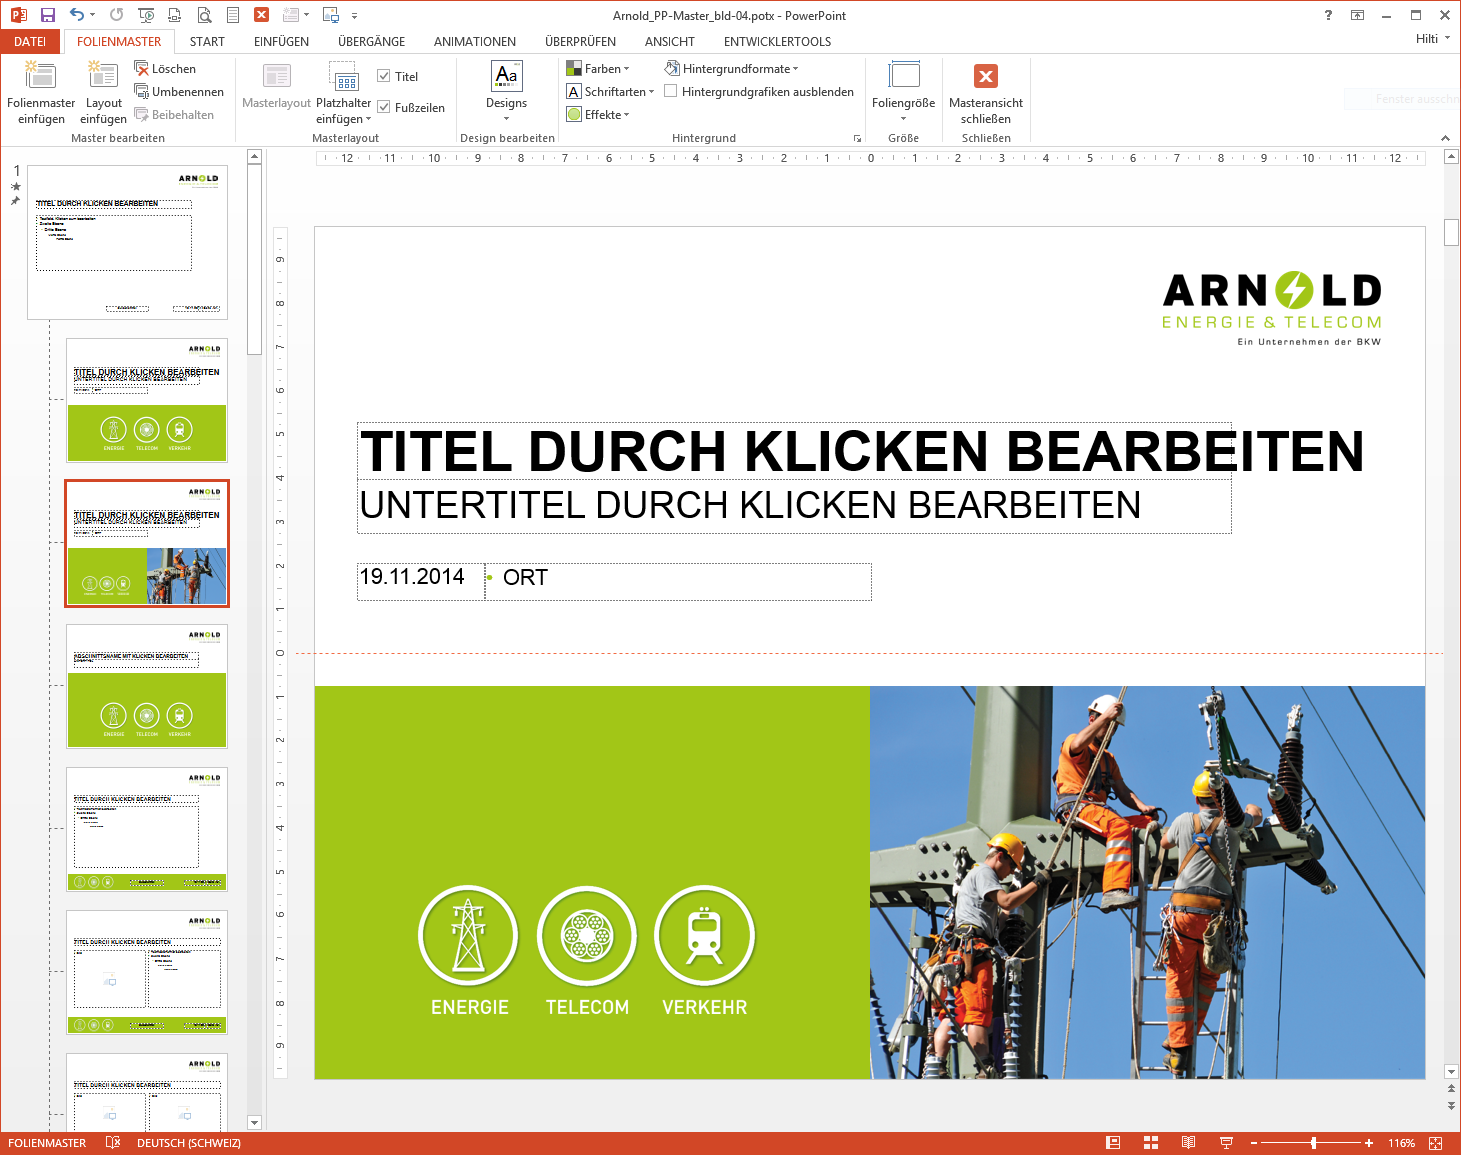The height and width of the screenshot is (1155, 1461).
Task: Enable Hintergrundgrafiken ausblenden checkbox
Action: coord(671,91)
